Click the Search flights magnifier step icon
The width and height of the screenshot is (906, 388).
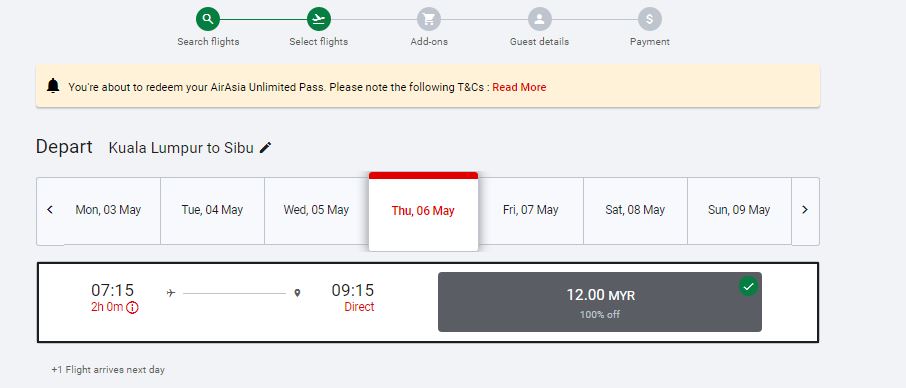point(208,19)
